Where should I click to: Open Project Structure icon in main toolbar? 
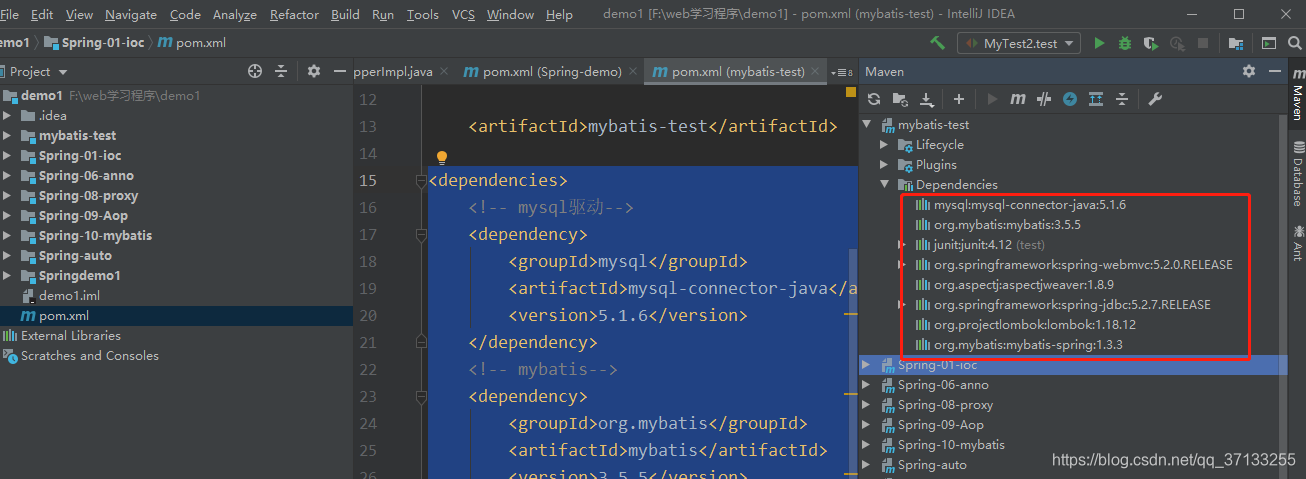pyautogui.click(x=1237, y=43)
